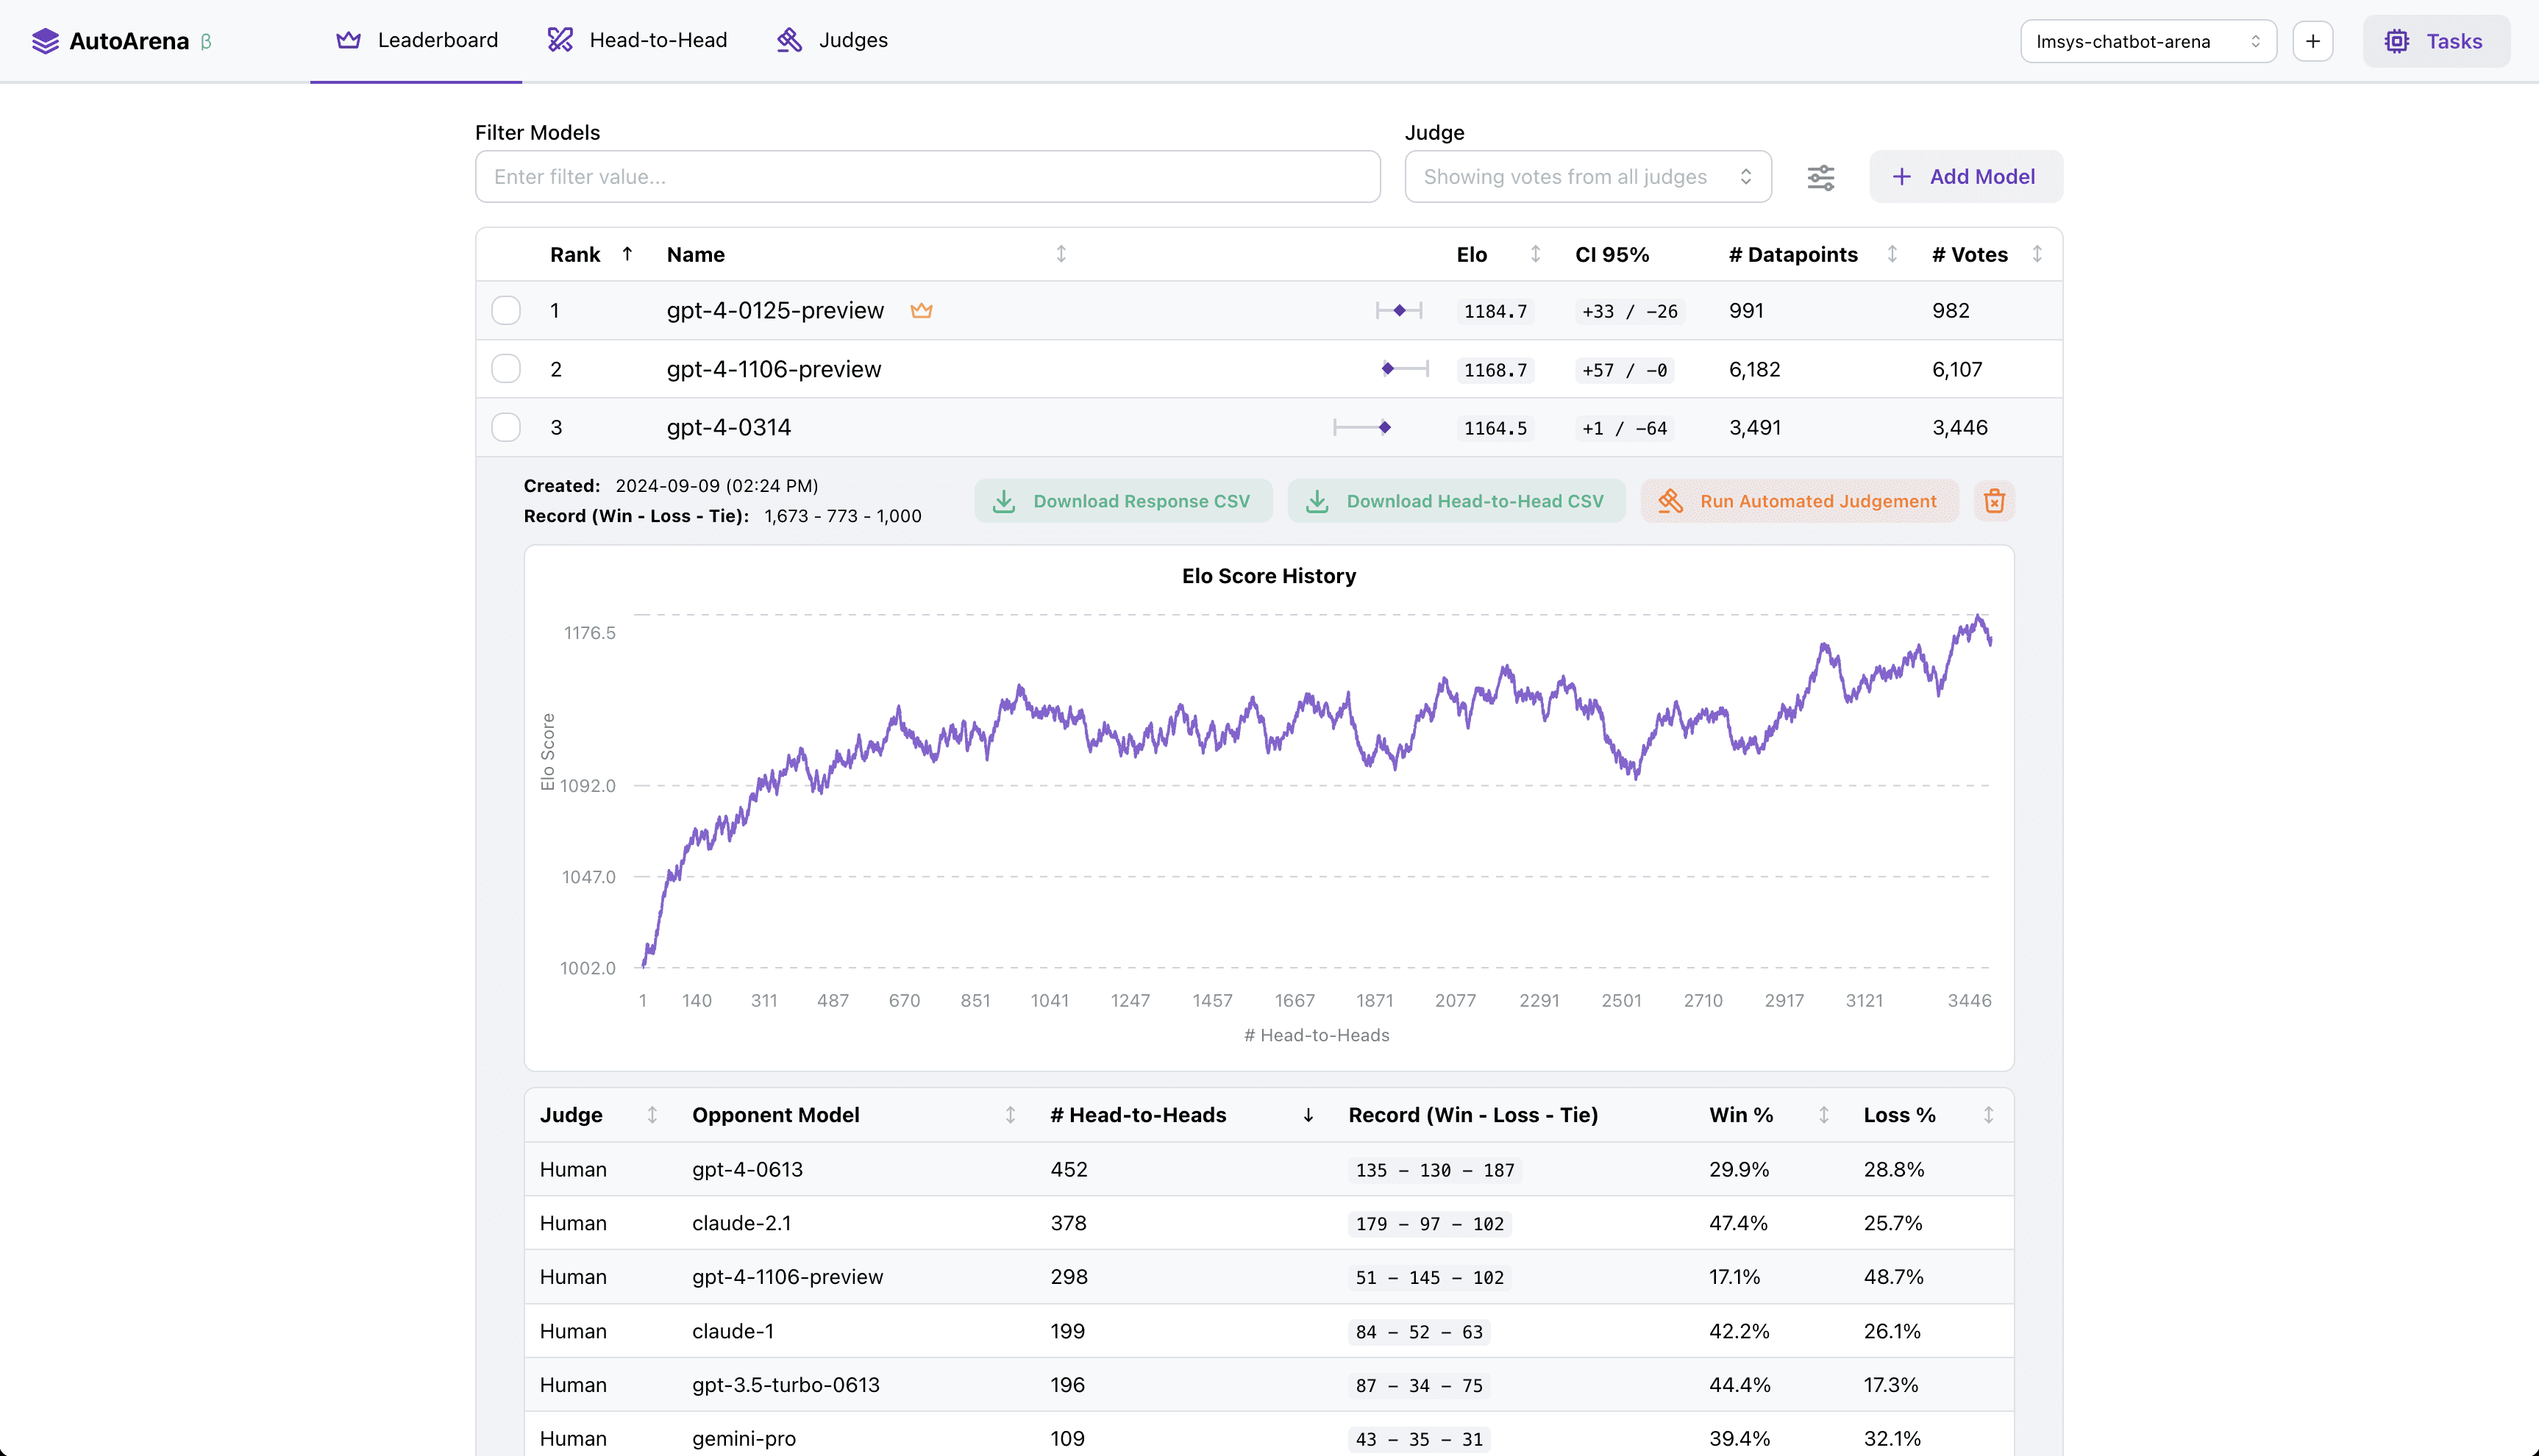Viewport: 2539px width, 1456px height.
Task: Click the gpt-4-0314 model name
Action: click(729, 428)
